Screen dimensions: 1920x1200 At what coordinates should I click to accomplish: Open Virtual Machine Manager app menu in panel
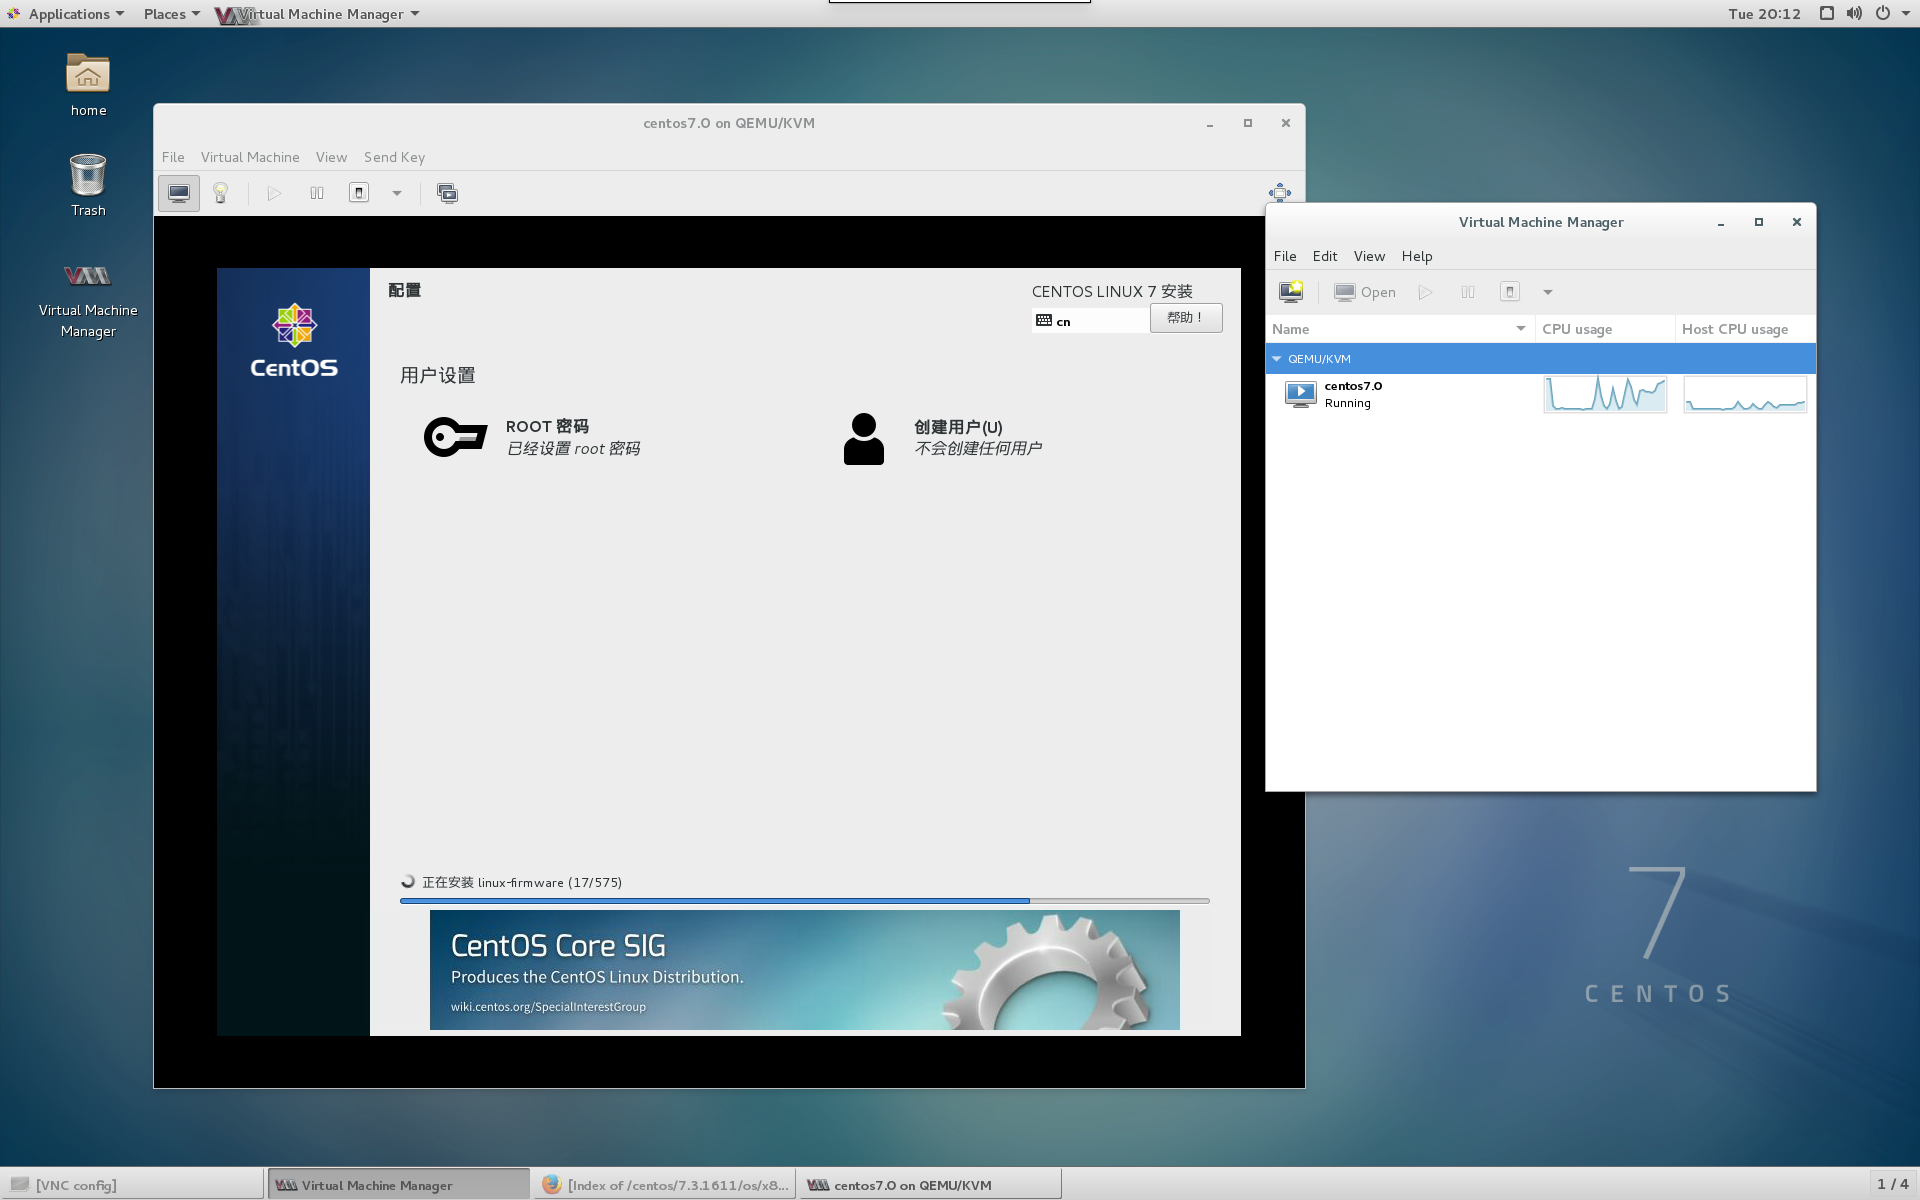coord(318,14)
